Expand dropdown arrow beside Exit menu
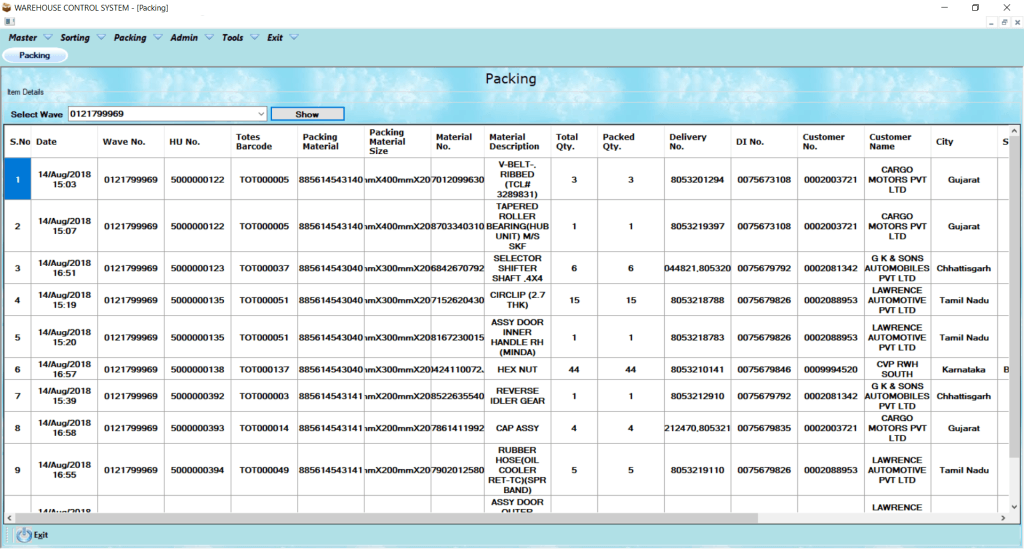Image resolution: width=1024 pixels, height=549 pixels. (x=295, y=37)
